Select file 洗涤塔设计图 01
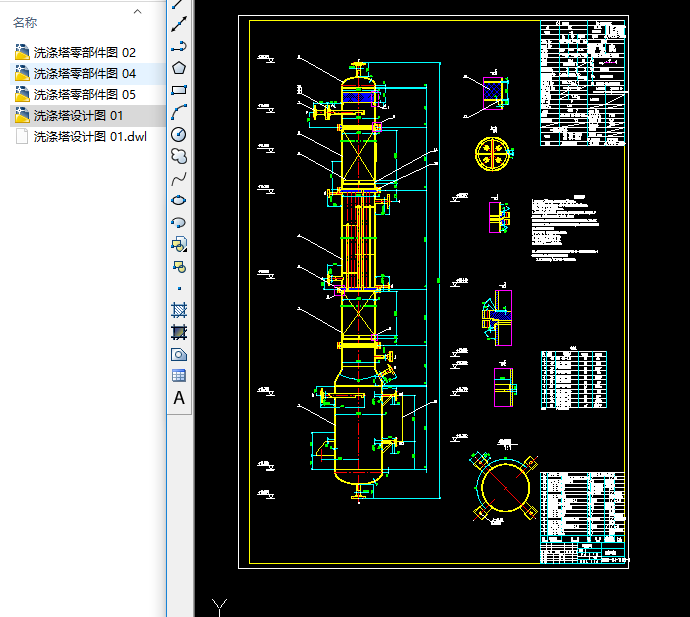This screenshot has height=617, width=690. pyautogui.click(x=88, y=116)
